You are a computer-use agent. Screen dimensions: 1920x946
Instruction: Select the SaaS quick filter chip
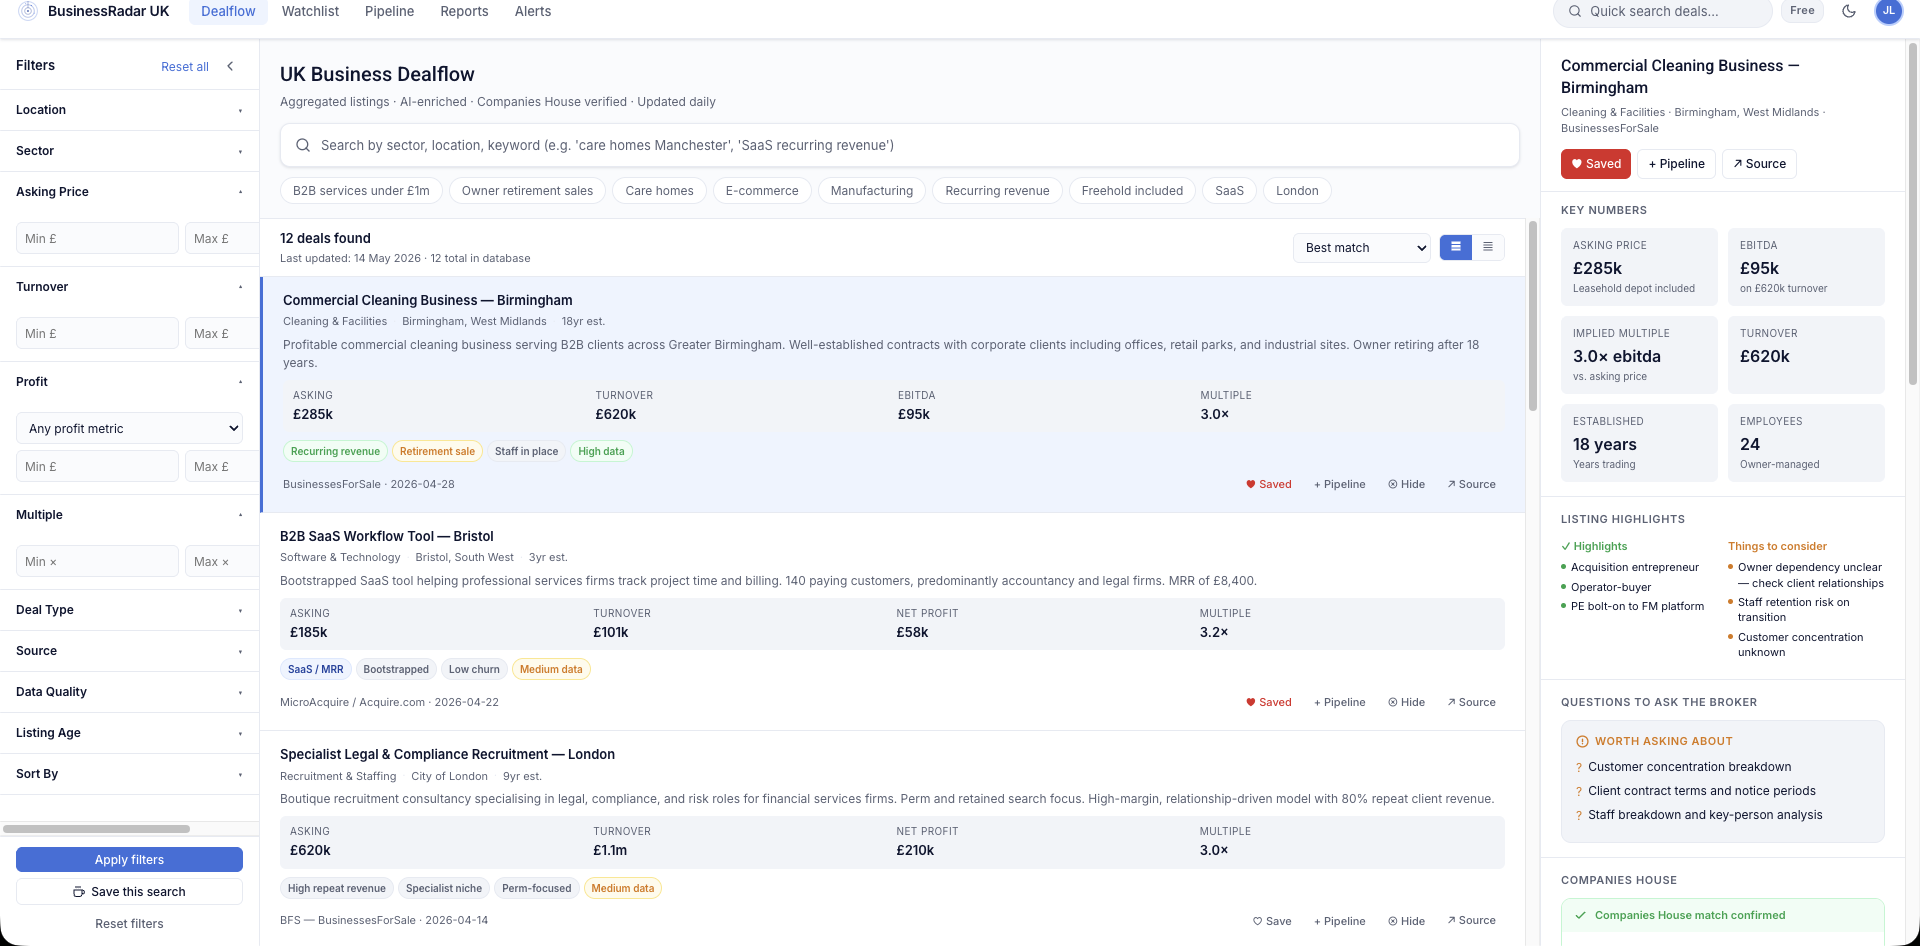tap(1229, 191)
